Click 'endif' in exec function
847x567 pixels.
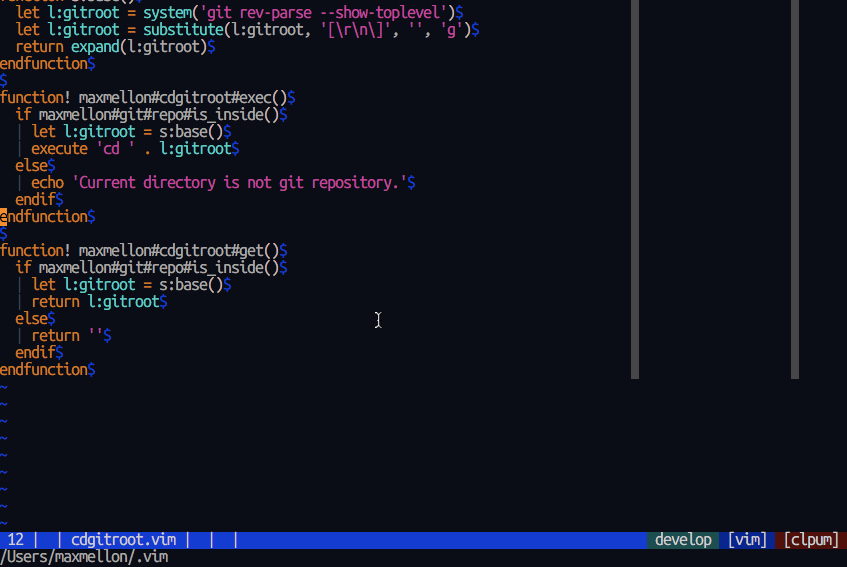pos(36,200)
